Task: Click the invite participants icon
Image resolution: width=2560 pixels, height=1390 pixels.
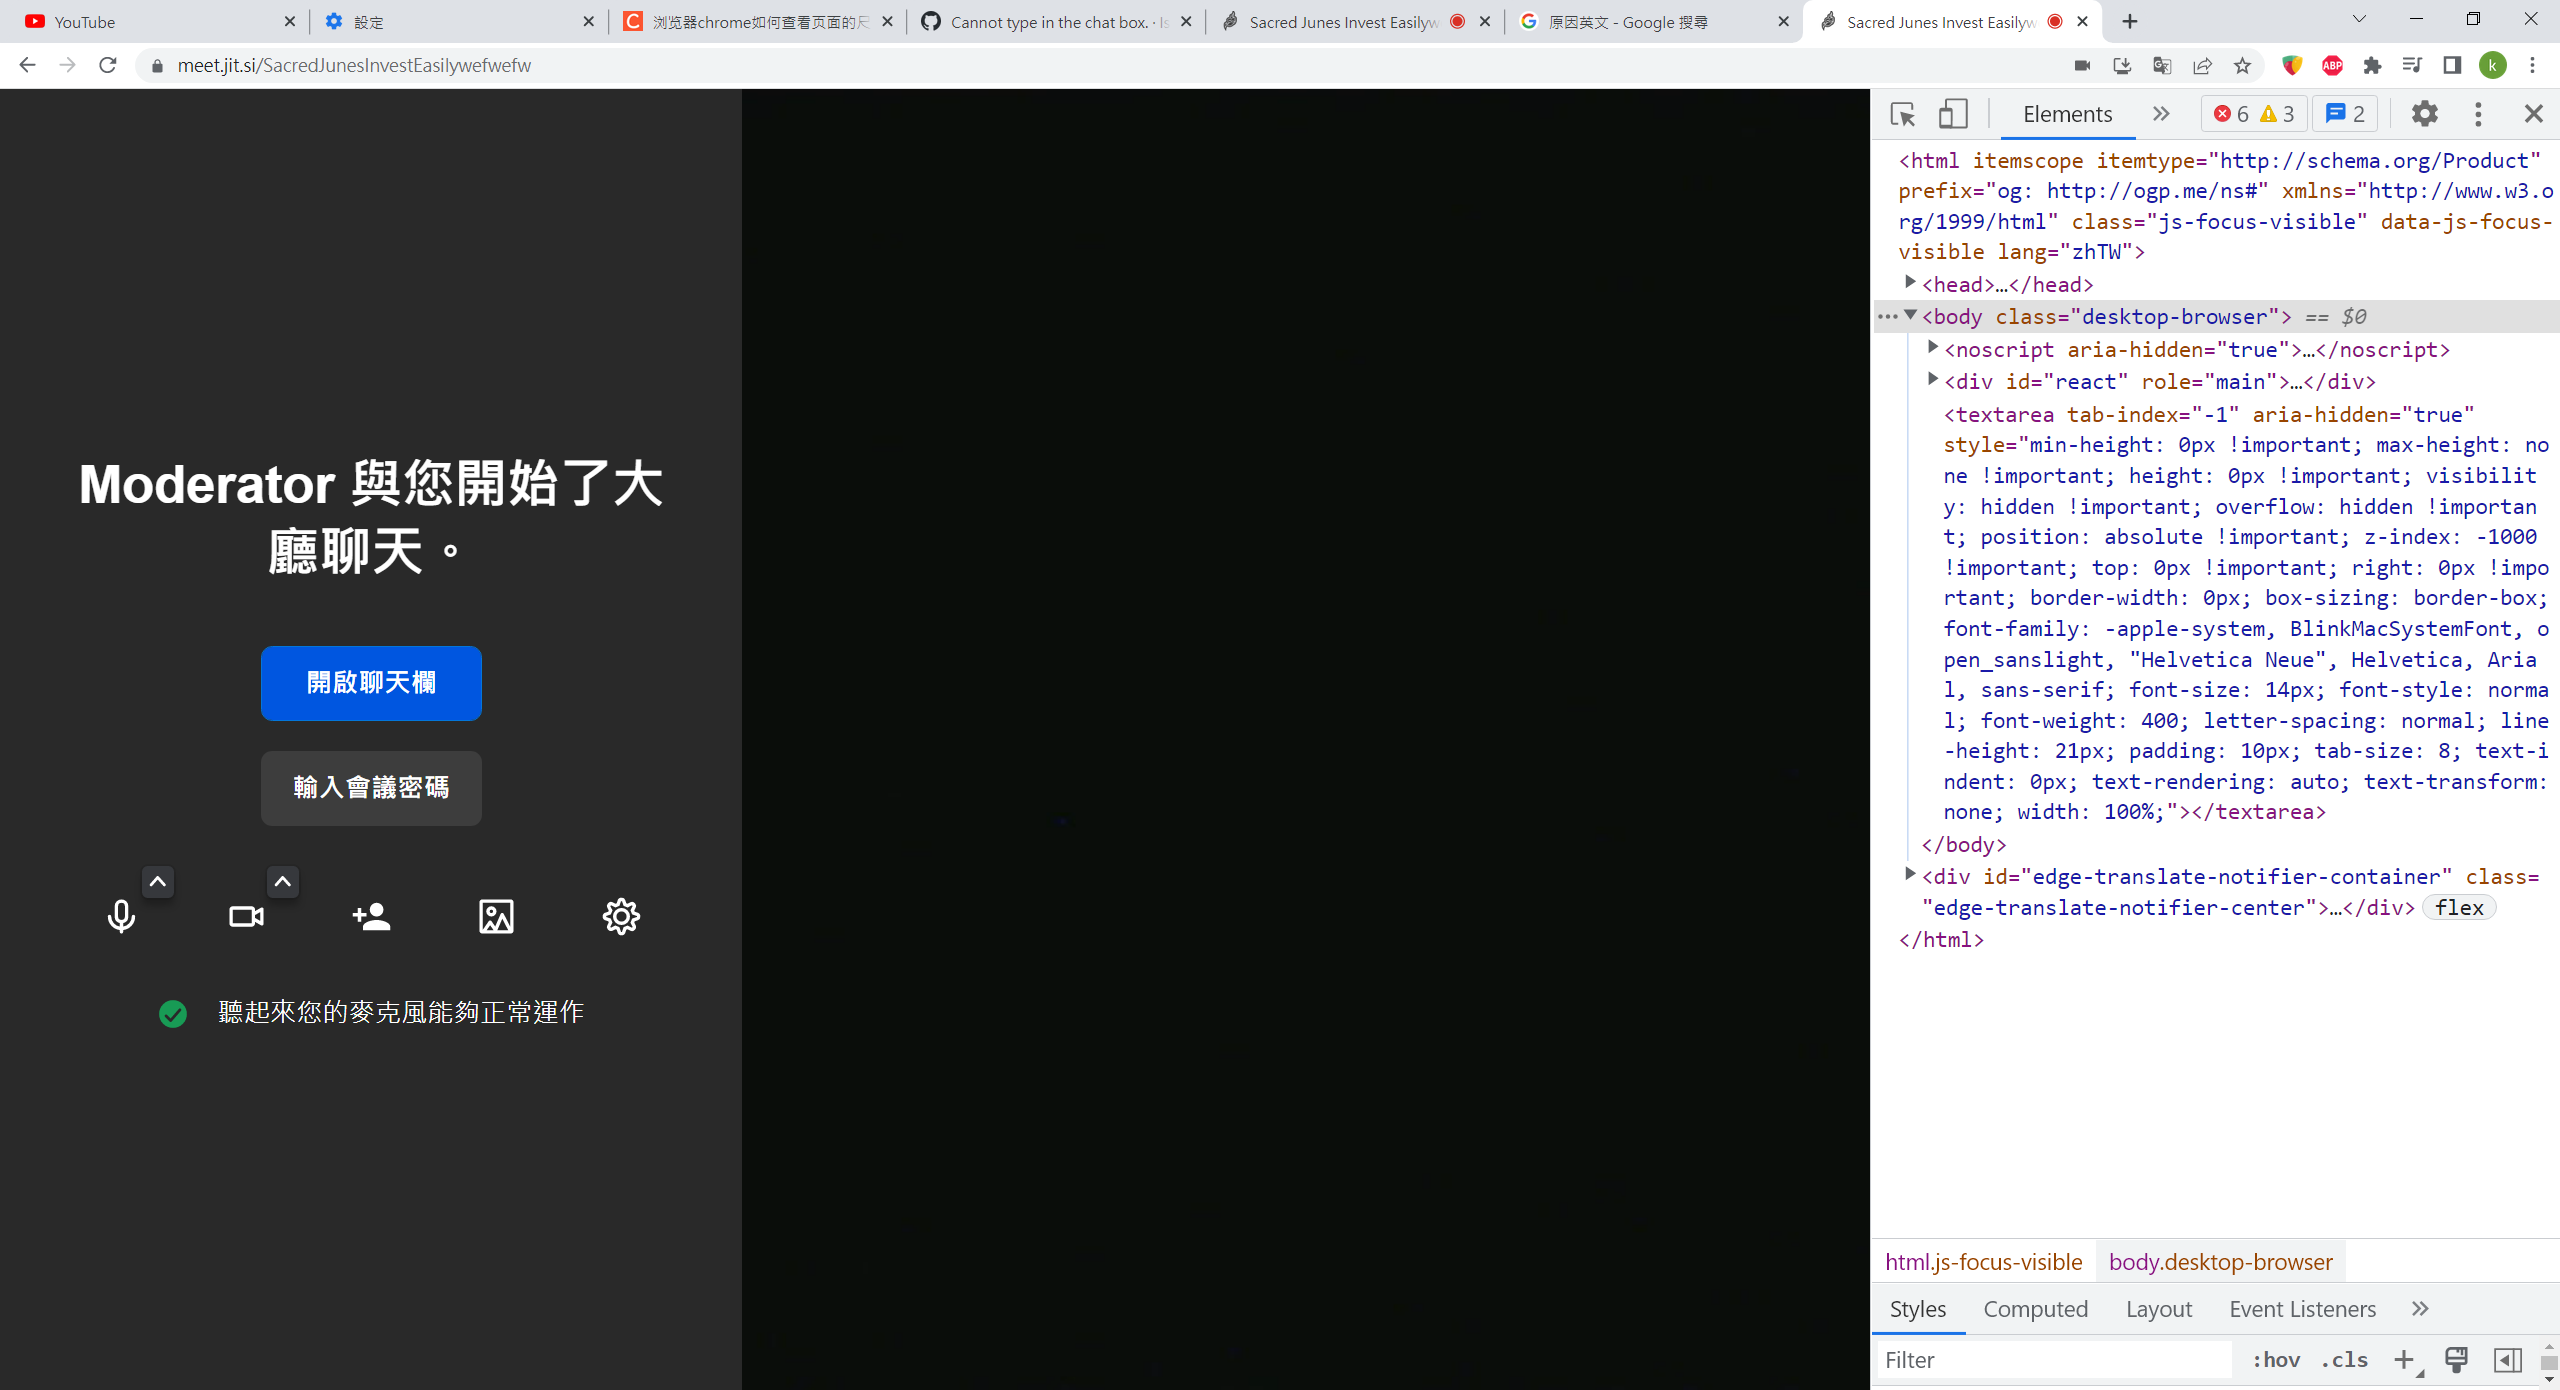Action: [371, 916]
